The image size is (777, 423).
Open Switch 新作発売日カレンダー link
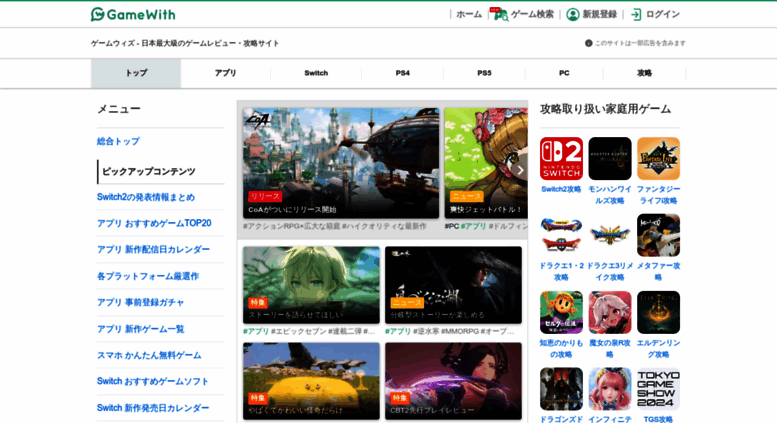(x=153, y=408)
